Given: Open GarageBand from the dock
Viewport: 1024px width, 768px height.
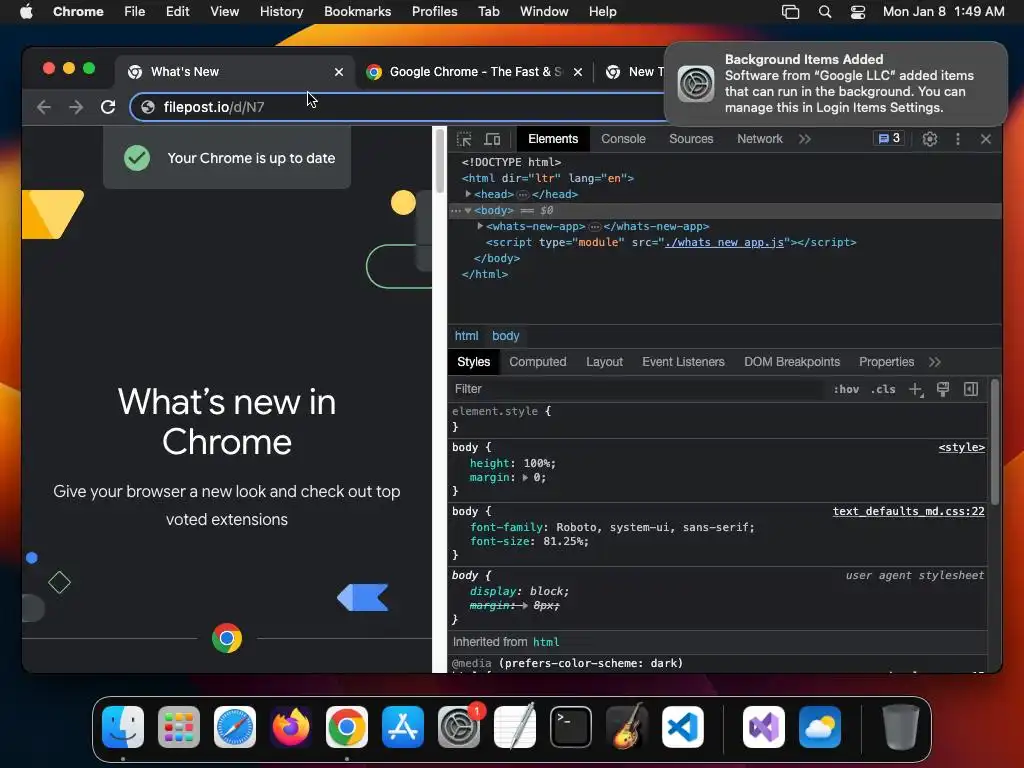Looking at the screenshot, I should [x=627, y=727].
